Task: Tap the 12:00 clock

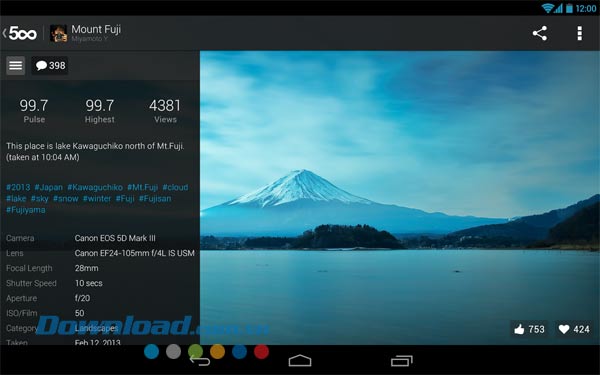Action: [x=585, y=8]
